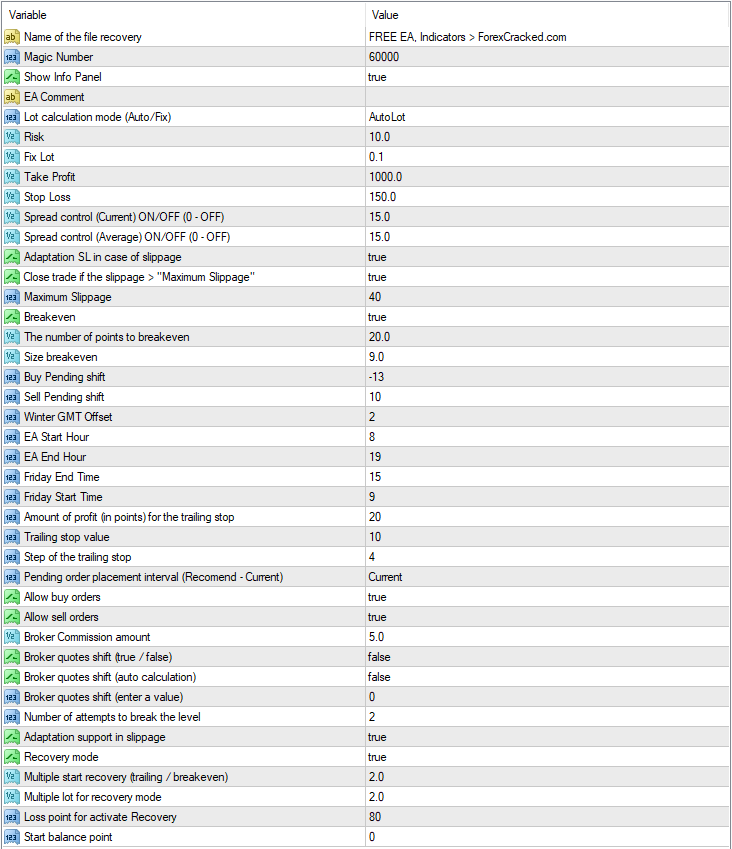This screenshot has height=849, width=732.
Task: Click the integer icon beside Maximum Slippage
Action: tap(12, 297)
